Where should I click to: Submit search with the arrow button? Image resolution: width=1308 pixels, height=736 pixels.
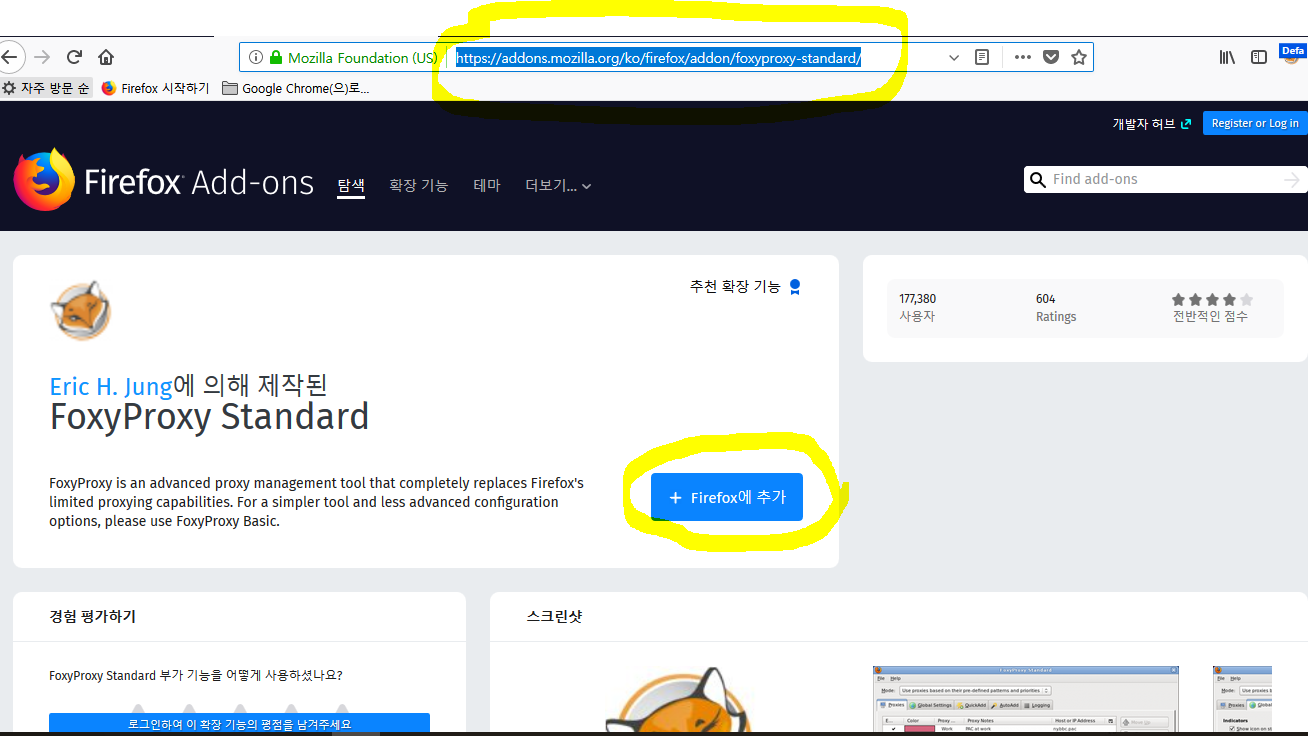coord(1292,180)
